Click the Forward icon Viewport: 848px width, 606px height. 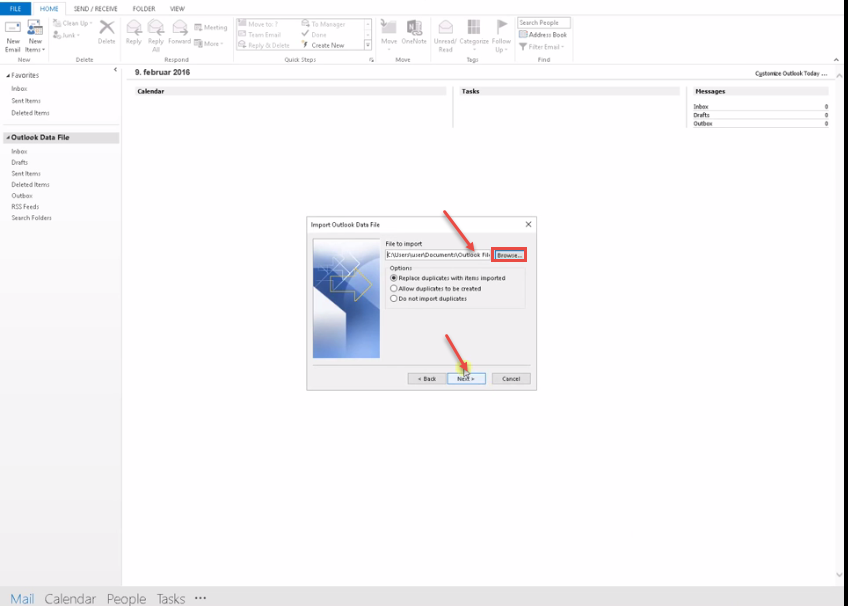tap(180, 27)
